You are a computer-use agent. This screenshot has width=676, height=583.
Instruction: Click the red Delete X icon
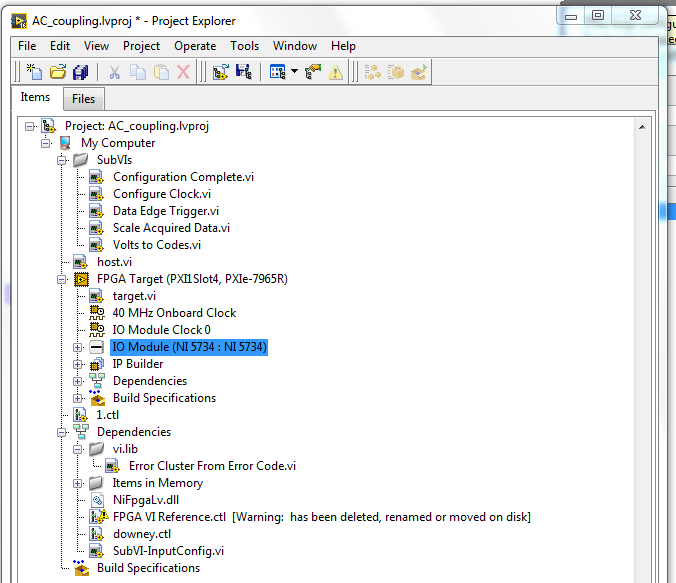pyautogui.click(x=183, y=72)
